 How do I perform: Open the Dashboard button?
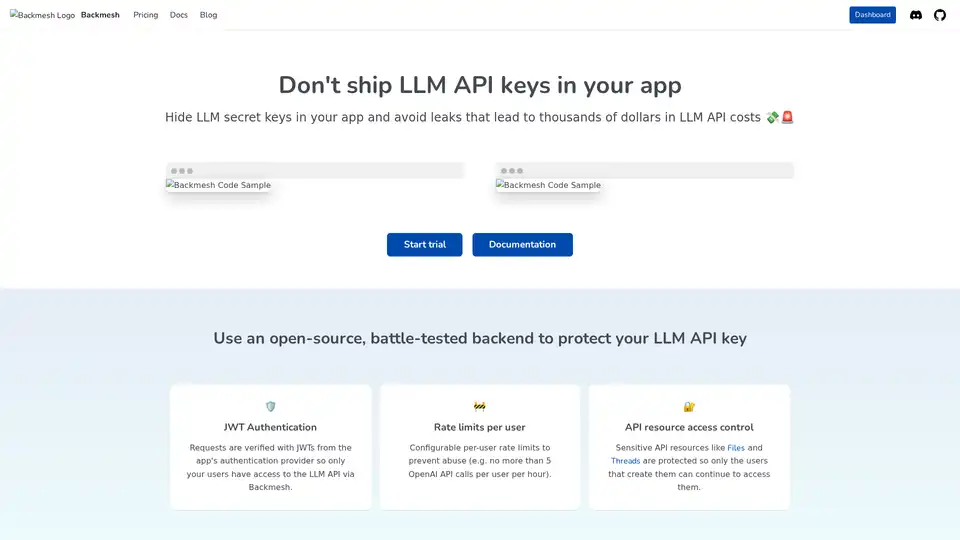click(872, 15)
